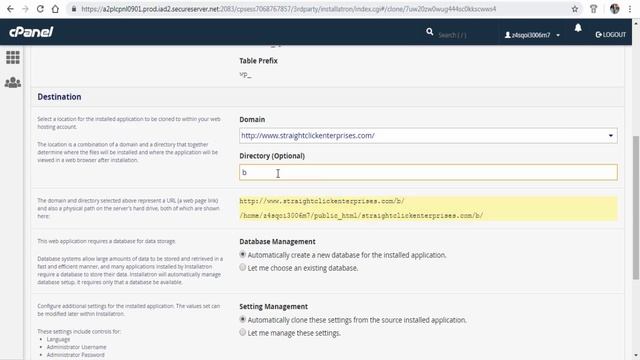Click the Setting Management heading
This screenshot has height=360, width=640.
(273, 307)
